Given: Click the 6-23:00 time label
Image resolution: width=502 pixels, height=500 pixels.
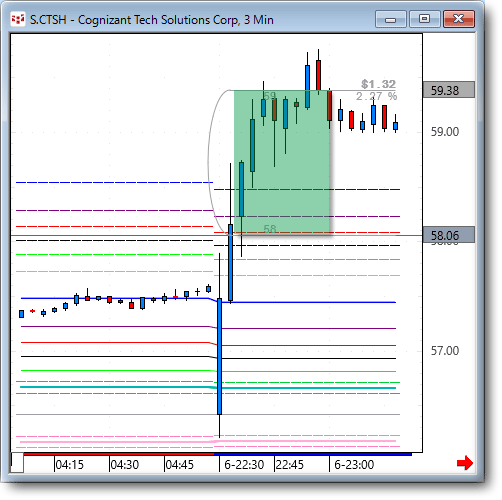Looking at the screenshot, I should 354,465.
